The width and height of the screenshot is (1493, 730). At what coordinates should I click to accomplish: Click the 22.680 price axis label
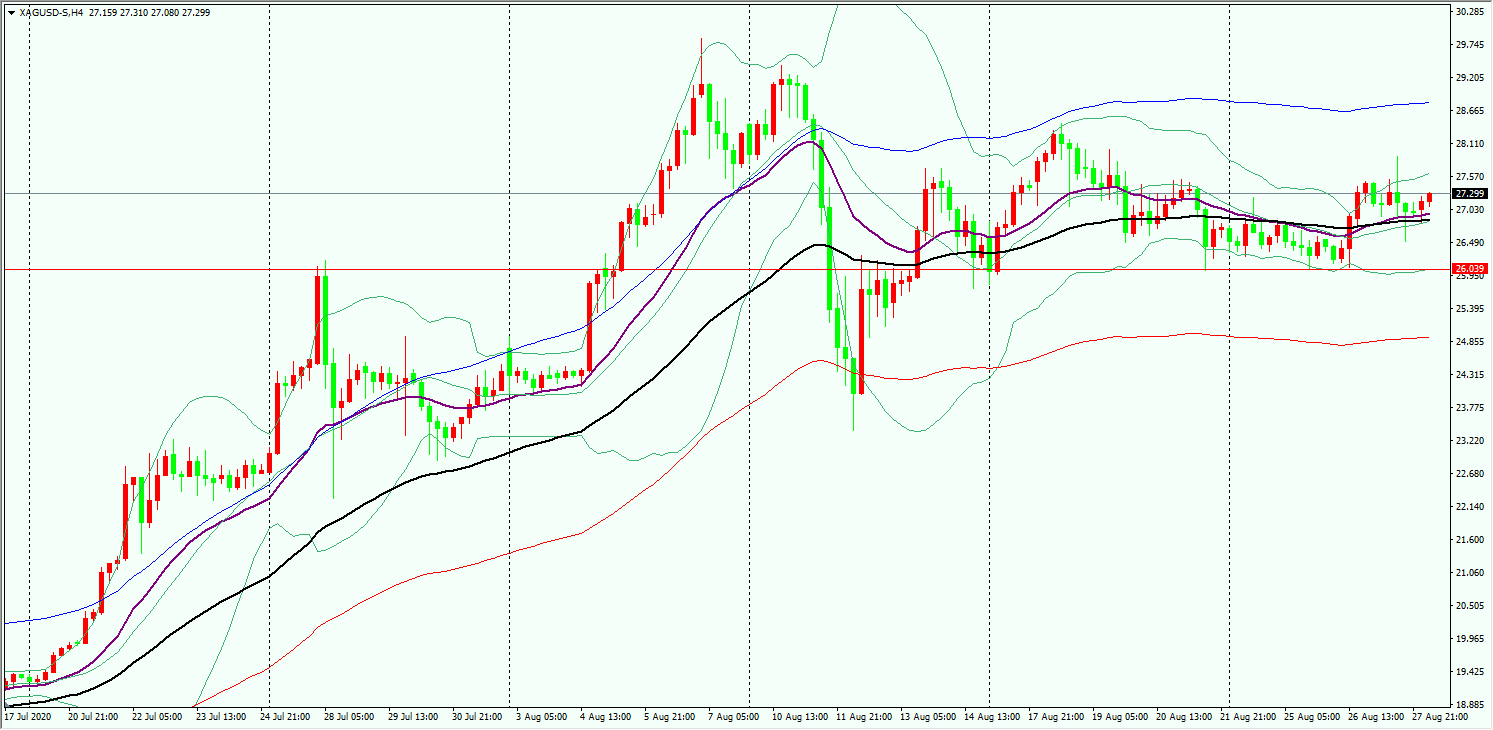pos(1469,474)
